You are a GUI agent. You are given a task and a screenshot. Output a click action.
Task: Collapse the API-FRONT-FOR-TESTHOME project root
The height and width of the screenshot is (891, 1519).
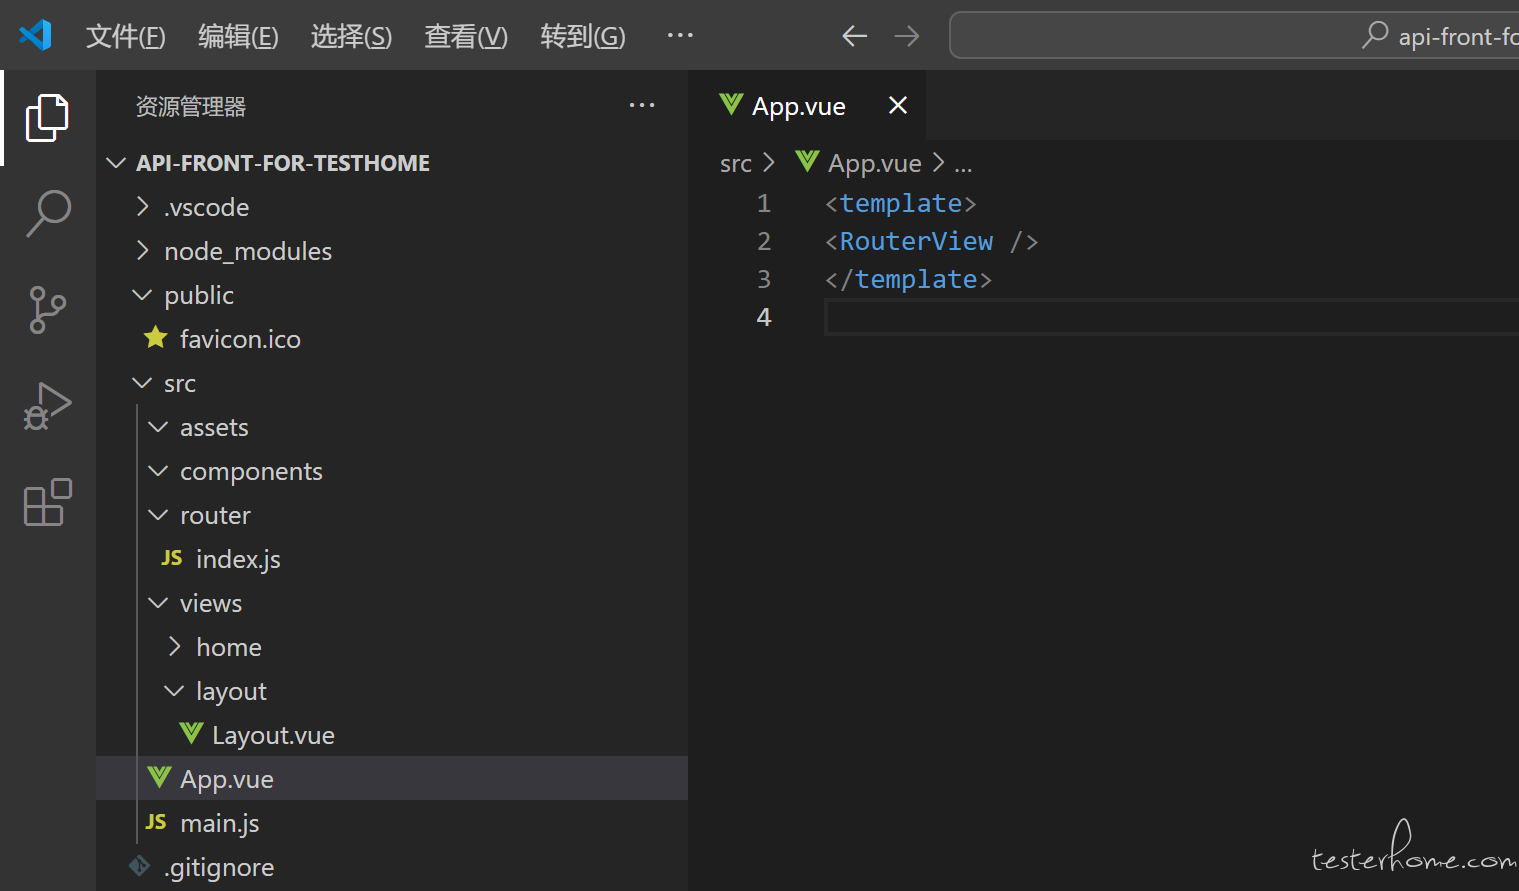tap(116, 163)
